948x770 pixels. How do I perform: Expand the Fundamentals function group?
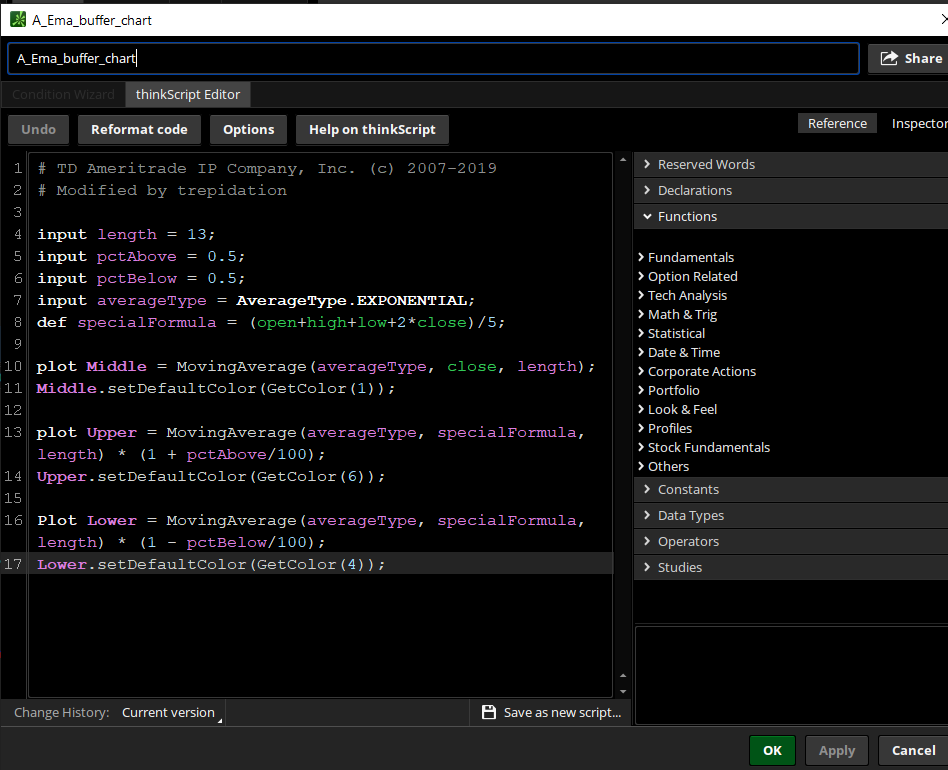(686, 257)
